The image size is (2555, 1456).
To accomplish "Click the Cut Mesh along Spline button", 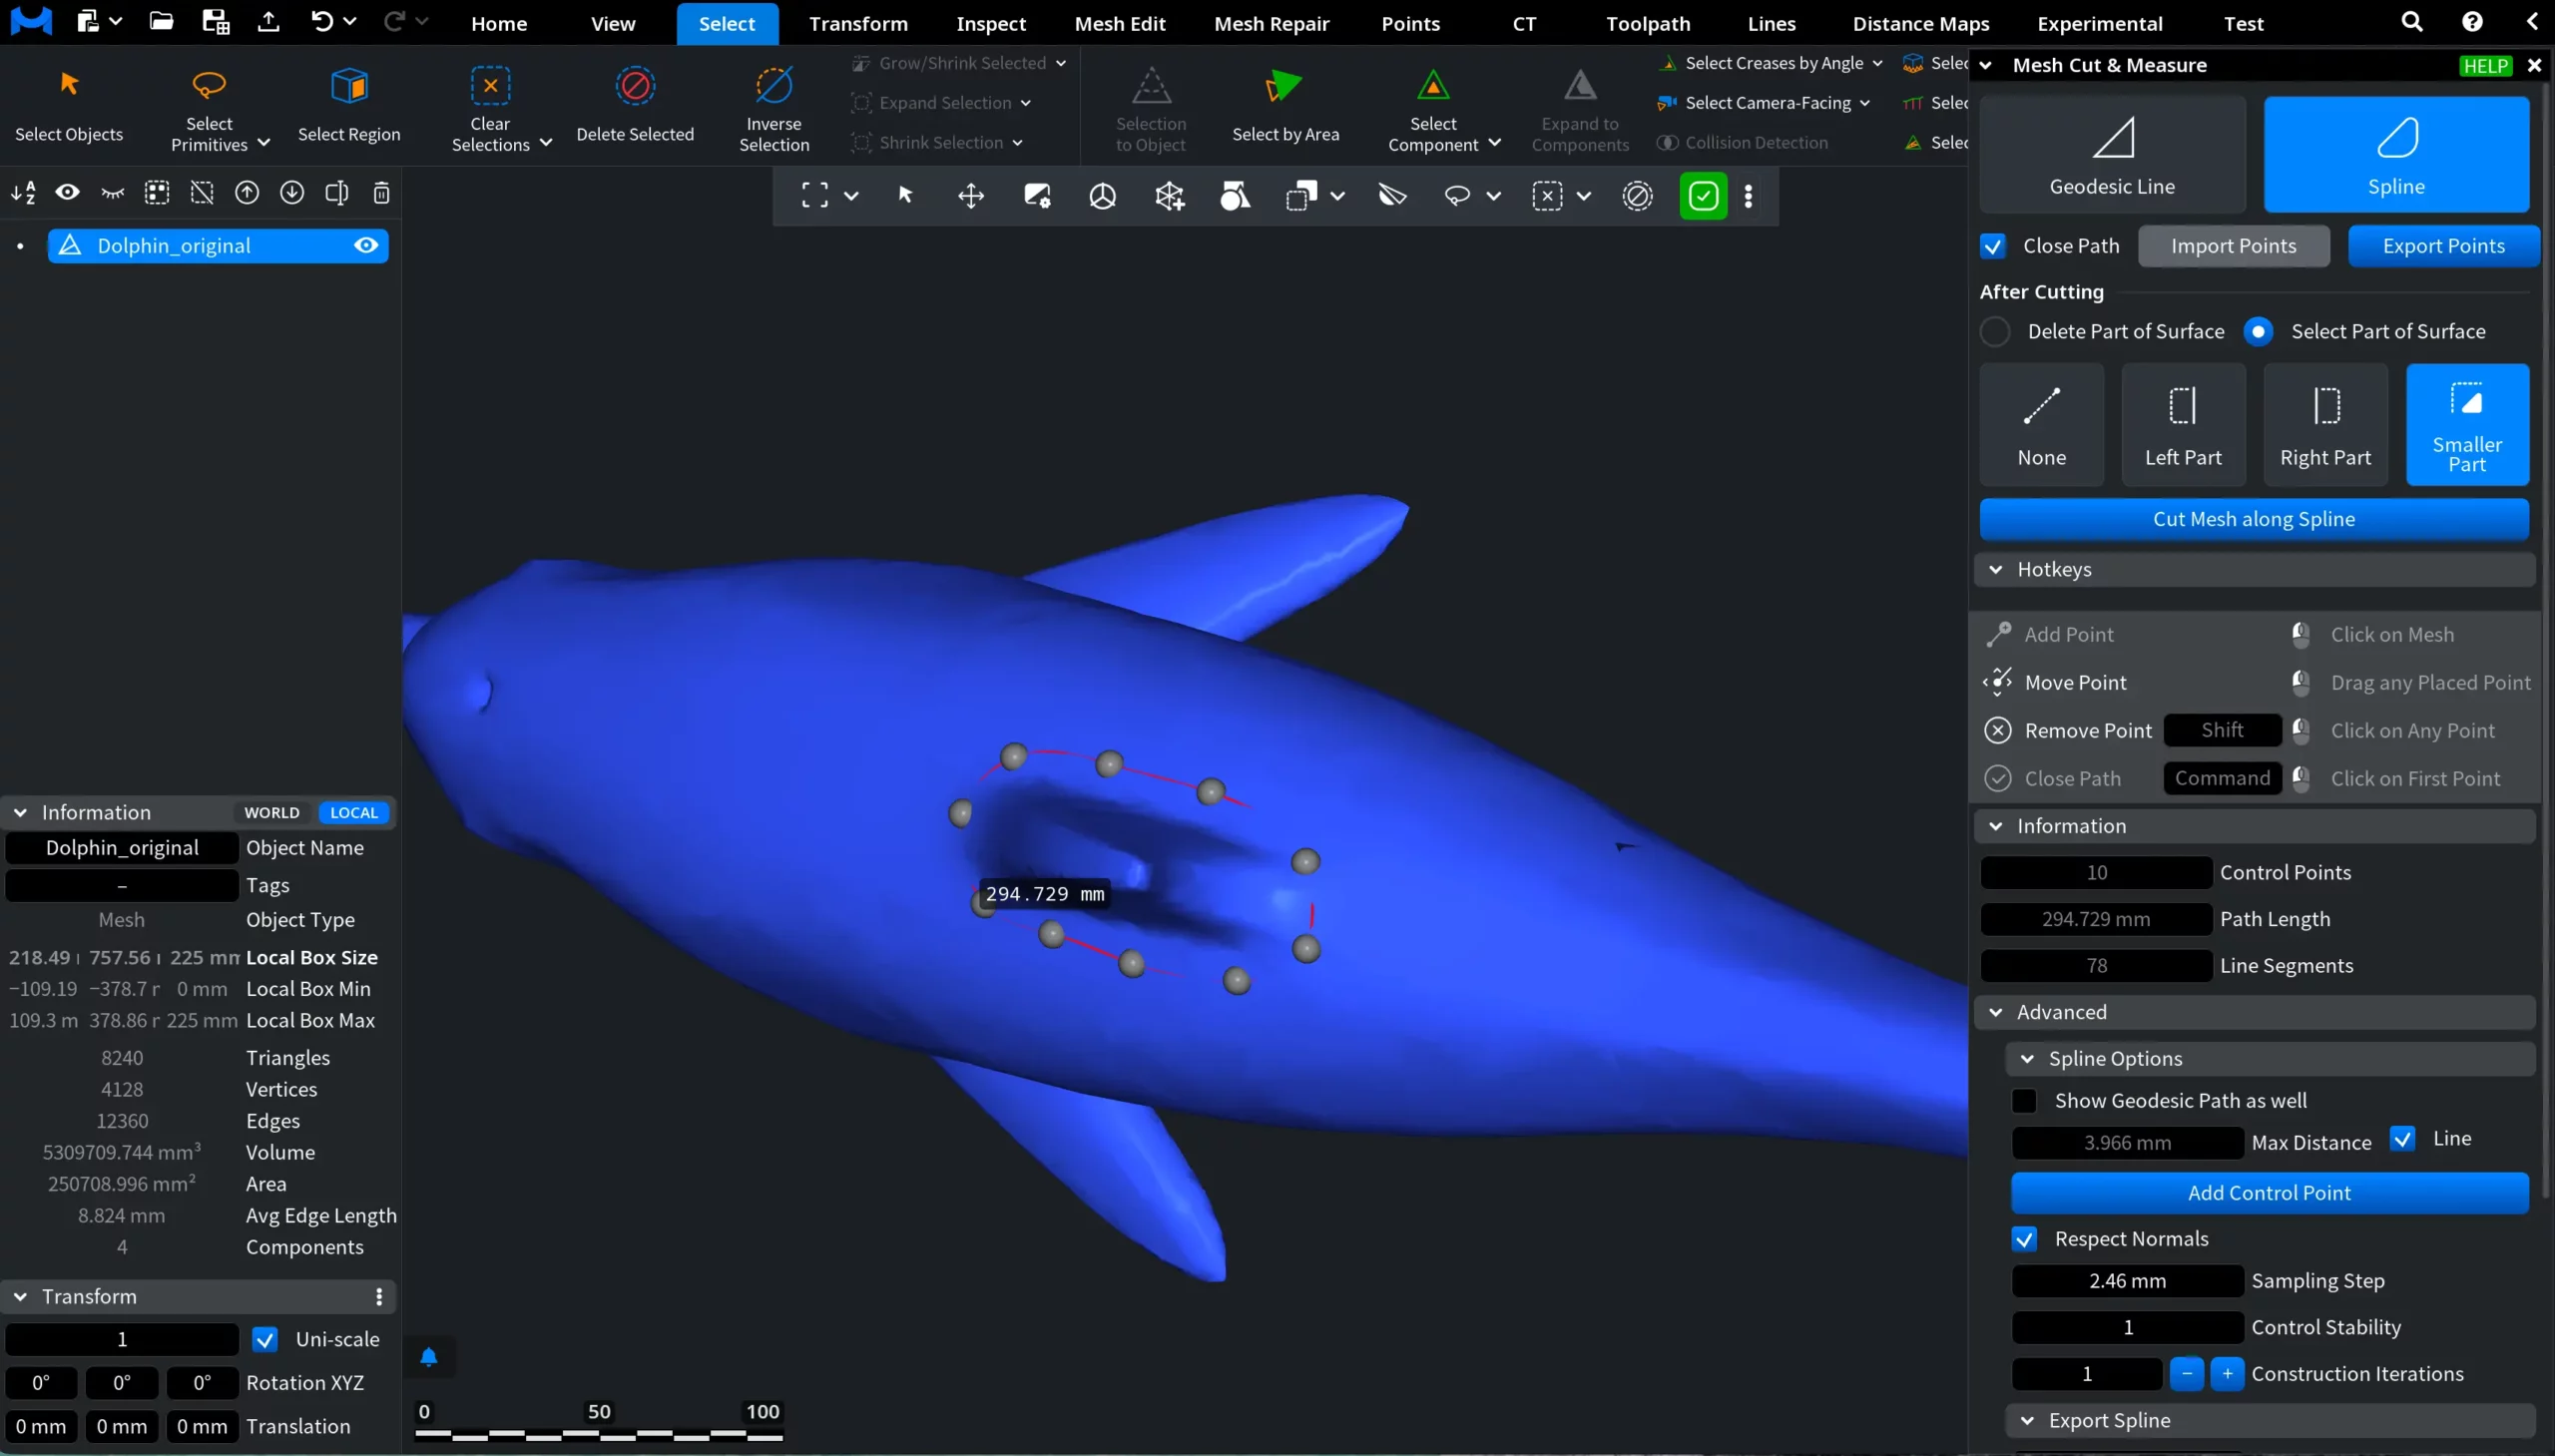I will point(2254,519).
